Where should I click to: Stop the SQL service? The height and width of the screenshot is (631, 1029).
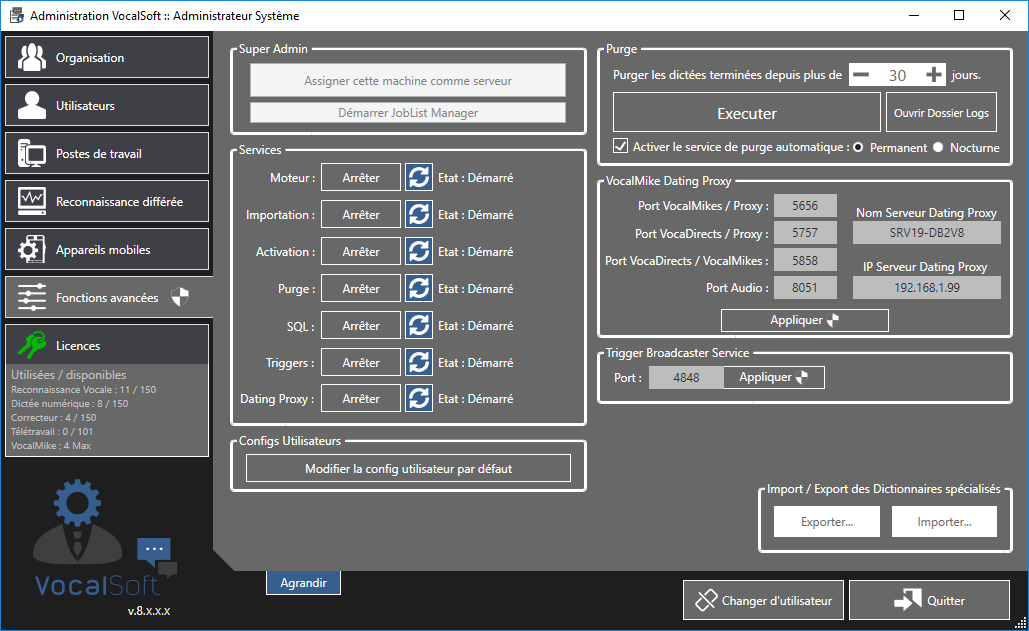coord(361,325)
